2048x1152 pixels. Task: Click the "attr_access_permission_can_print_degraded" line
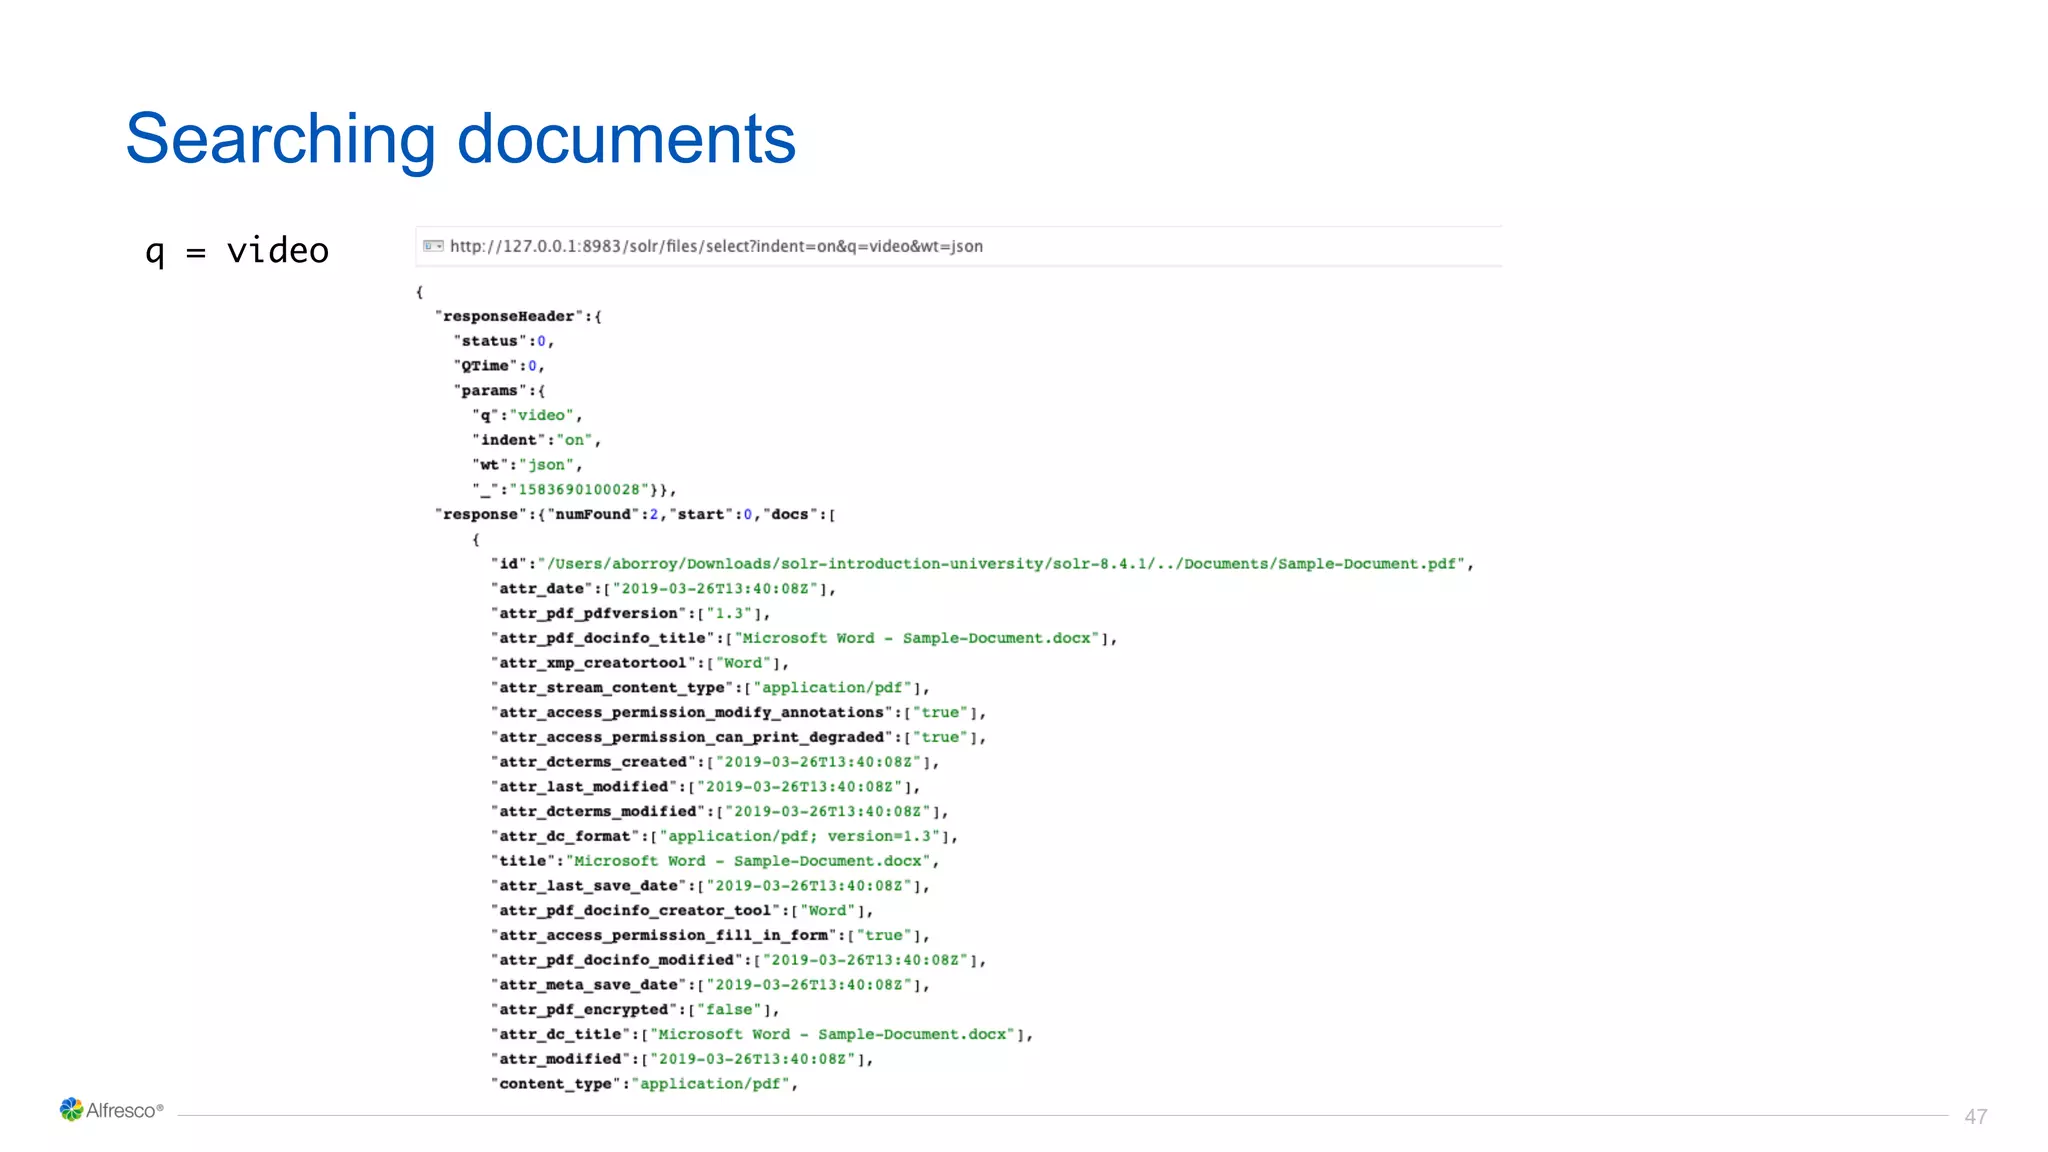(738, 737)
